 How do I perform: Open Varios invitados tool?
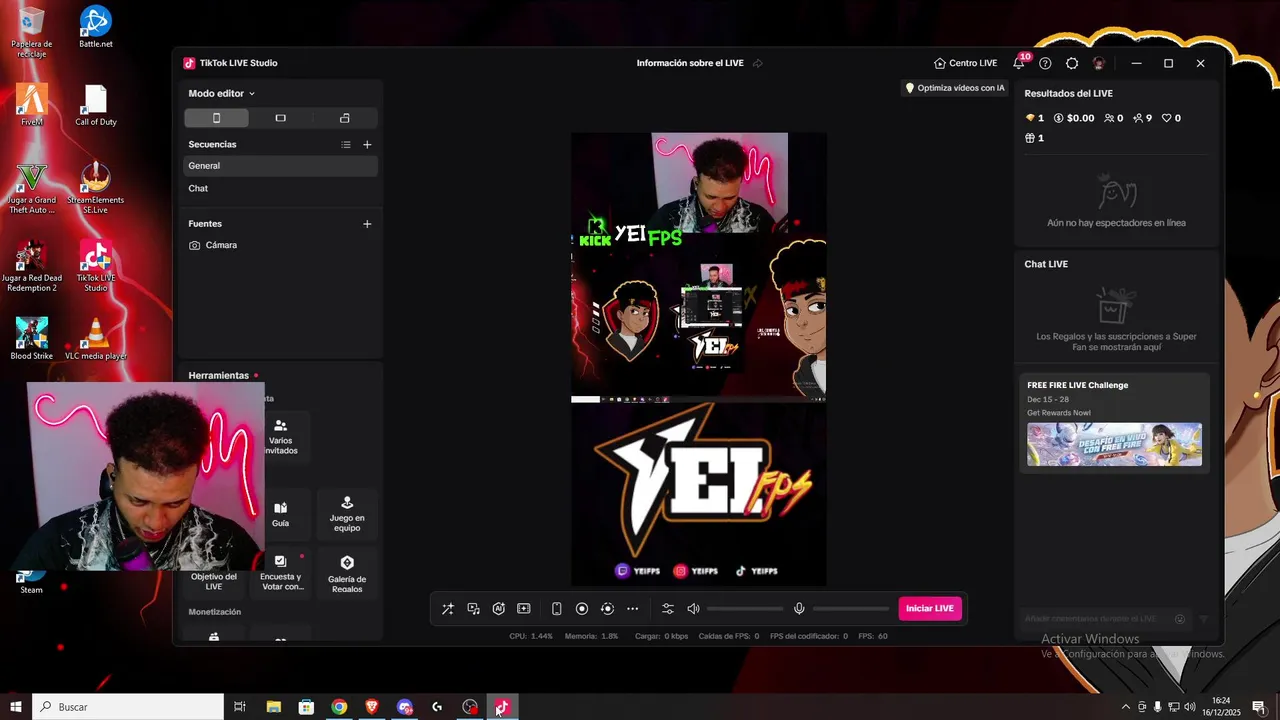[x=281, y=437]
